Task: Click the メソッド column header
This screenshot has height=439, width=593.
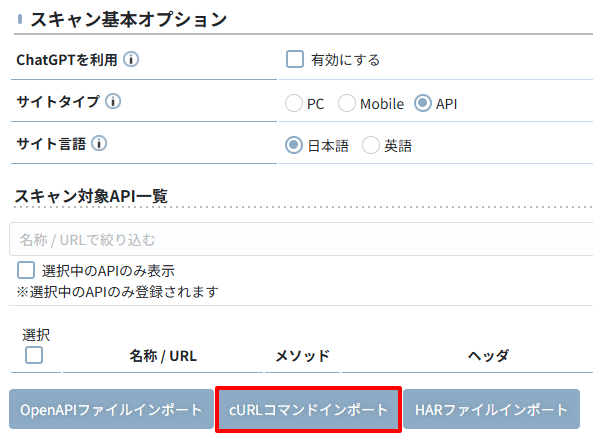Action: click(303, 356)
